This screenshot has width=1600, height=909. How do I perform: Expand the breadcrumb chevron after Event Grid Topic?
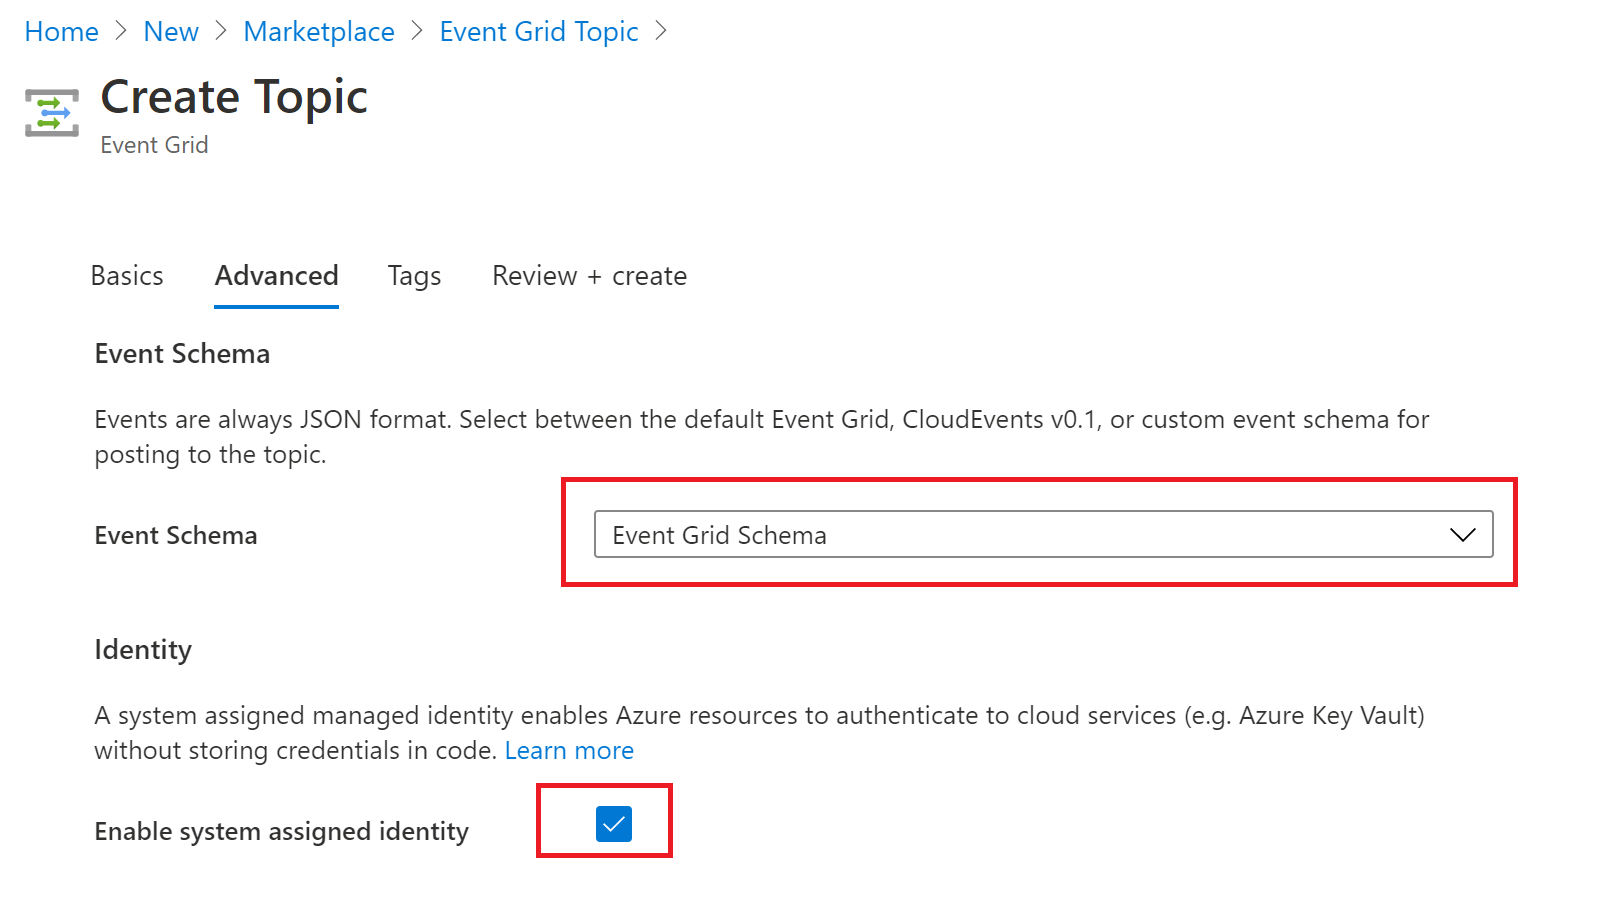[661, 31]
